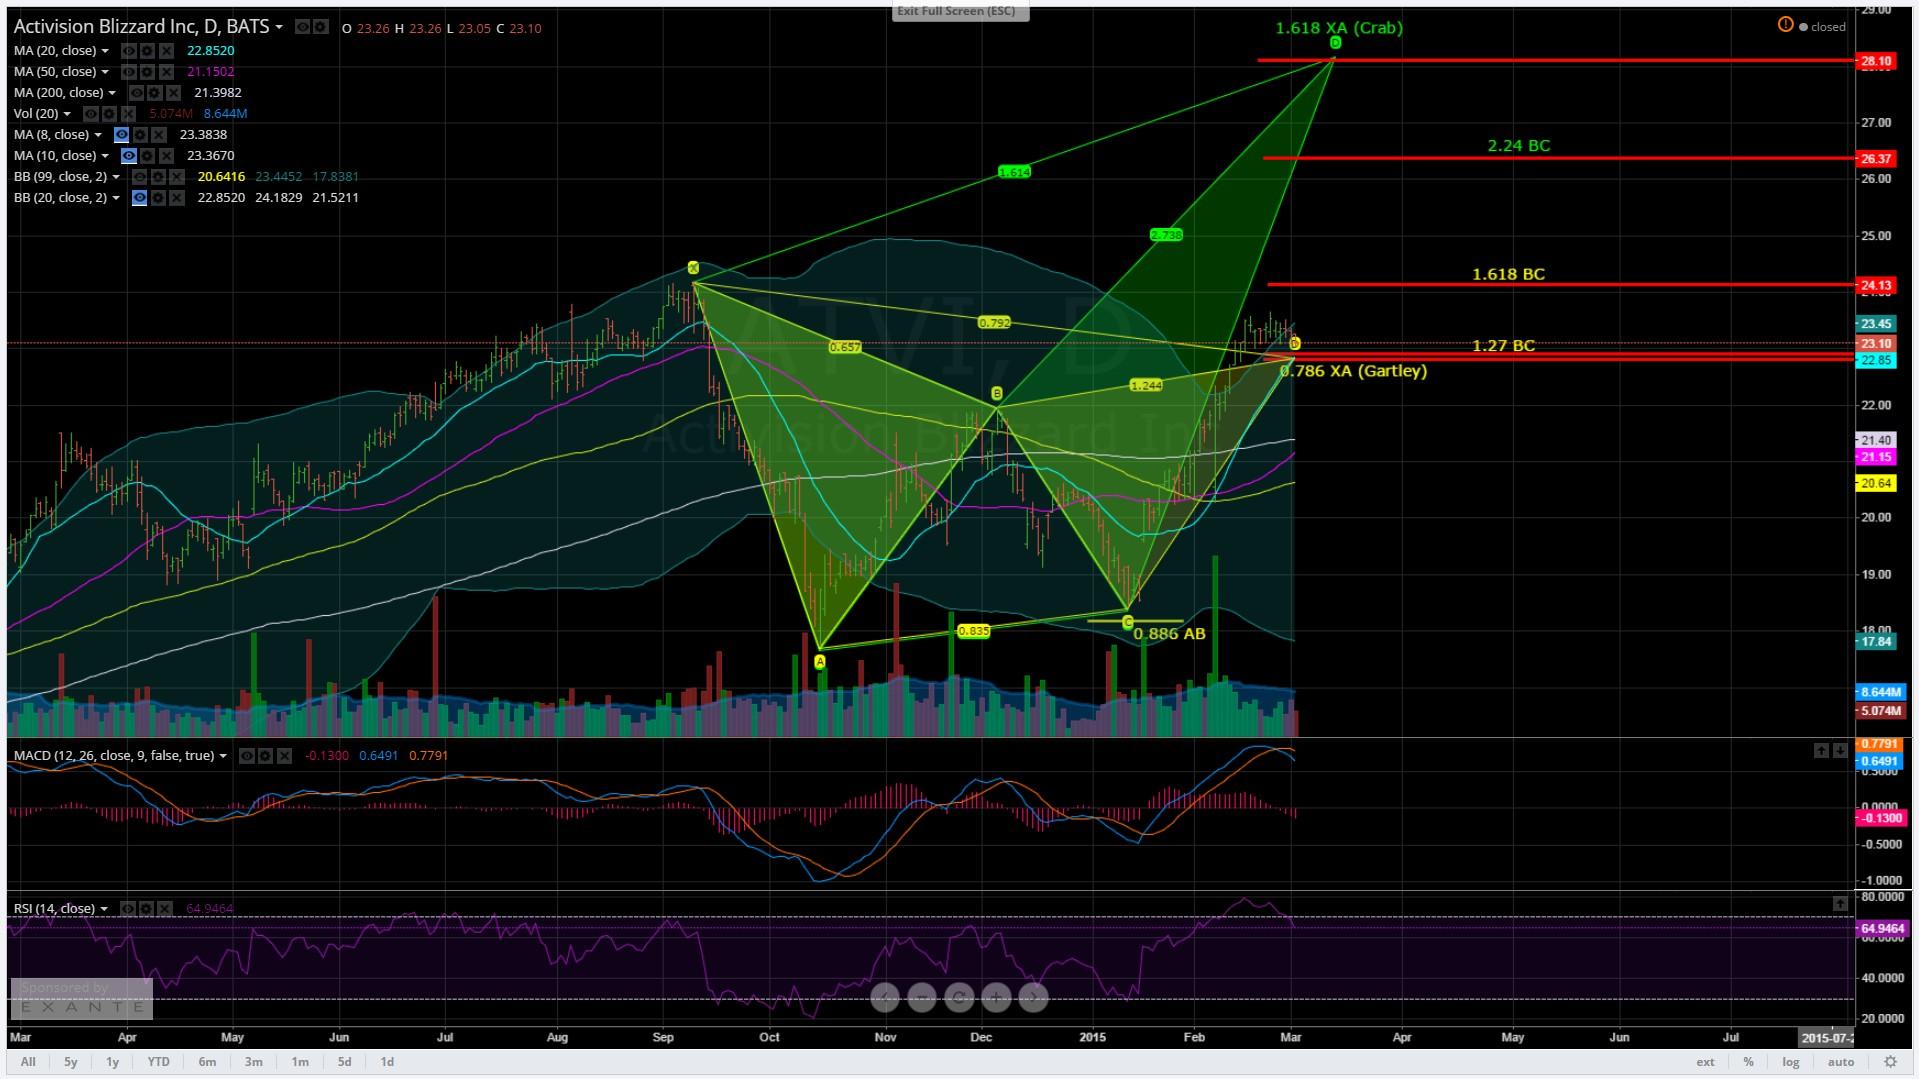This screenshot has width=1919, height=1079.
Task: Toggle visibility of RSI indicator
Action: point(128,908)
